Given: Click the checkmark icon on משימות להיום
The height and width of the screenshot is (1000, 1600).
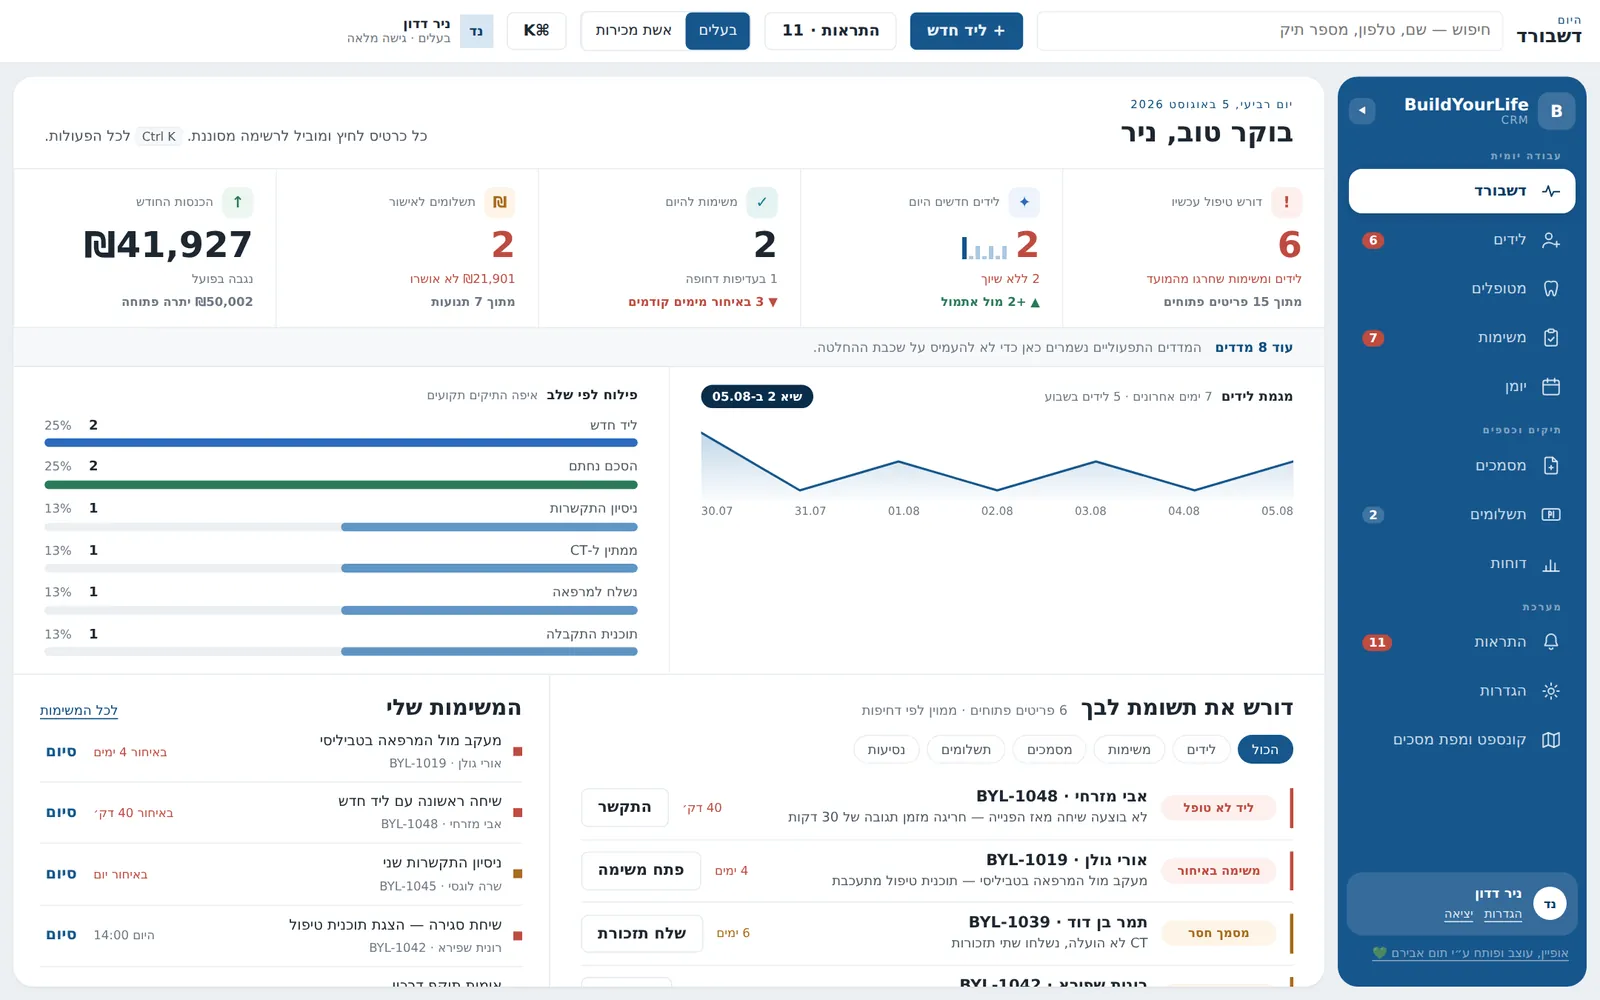Looking at the screenshot, I should [x=762, y=202].
